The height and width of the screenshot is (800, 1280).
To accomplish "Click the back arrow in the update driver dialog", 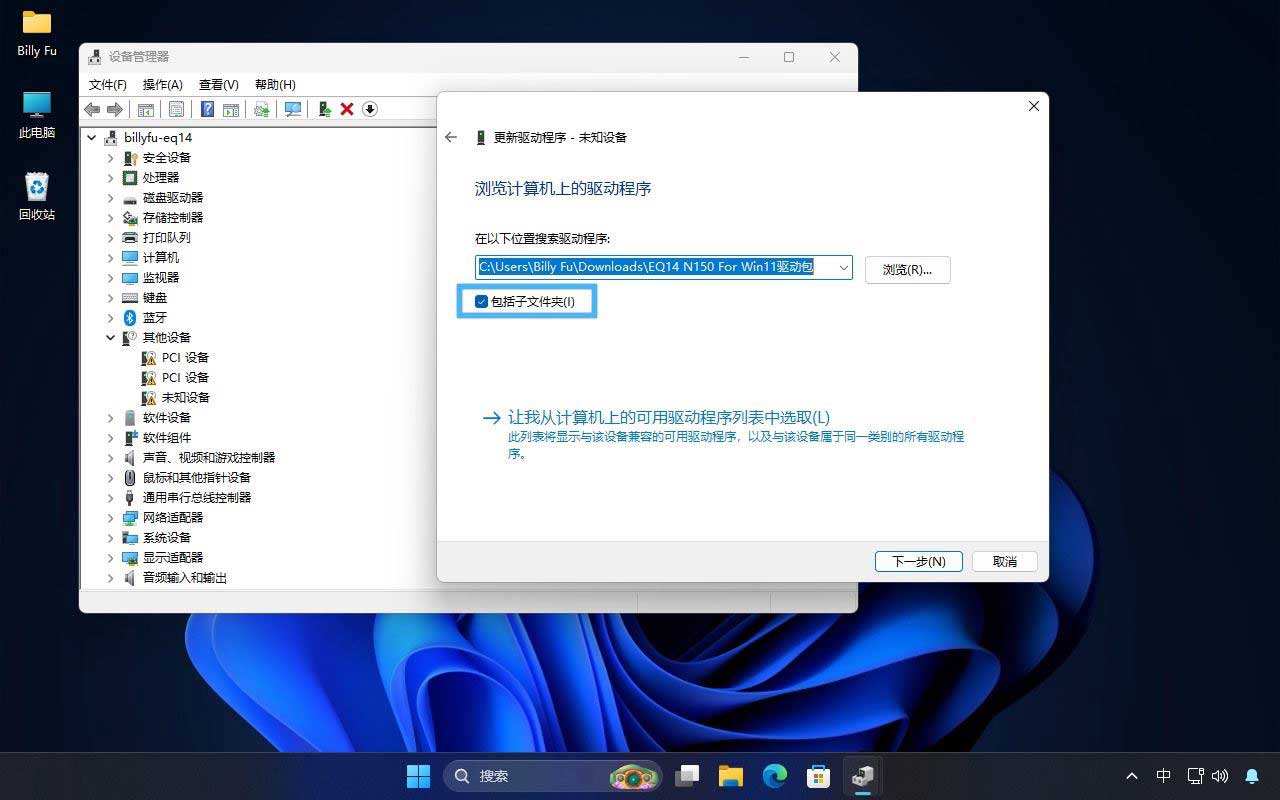I will point(451,137).
